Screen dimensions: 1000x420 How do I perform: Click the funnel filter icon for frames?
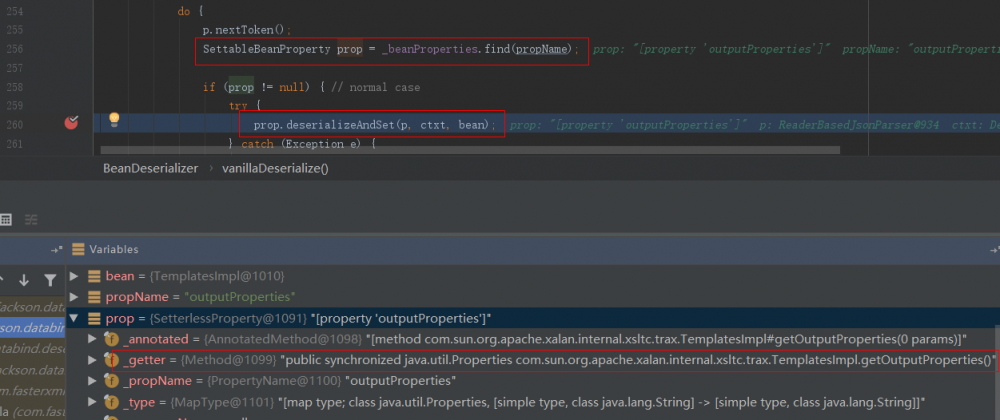click(50, 280)
